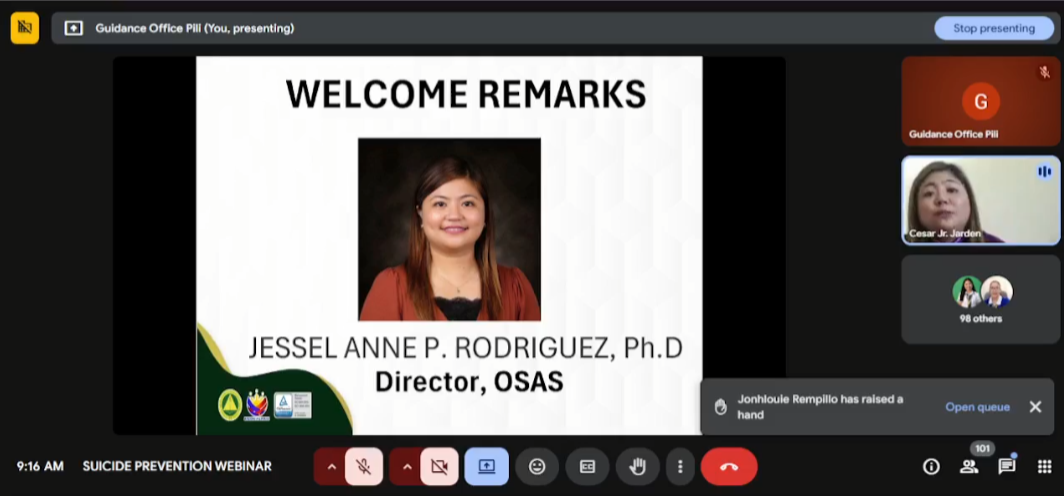Toggle the muted microphone button
The image size is (1064, 496).
click(x=364, y=466)
